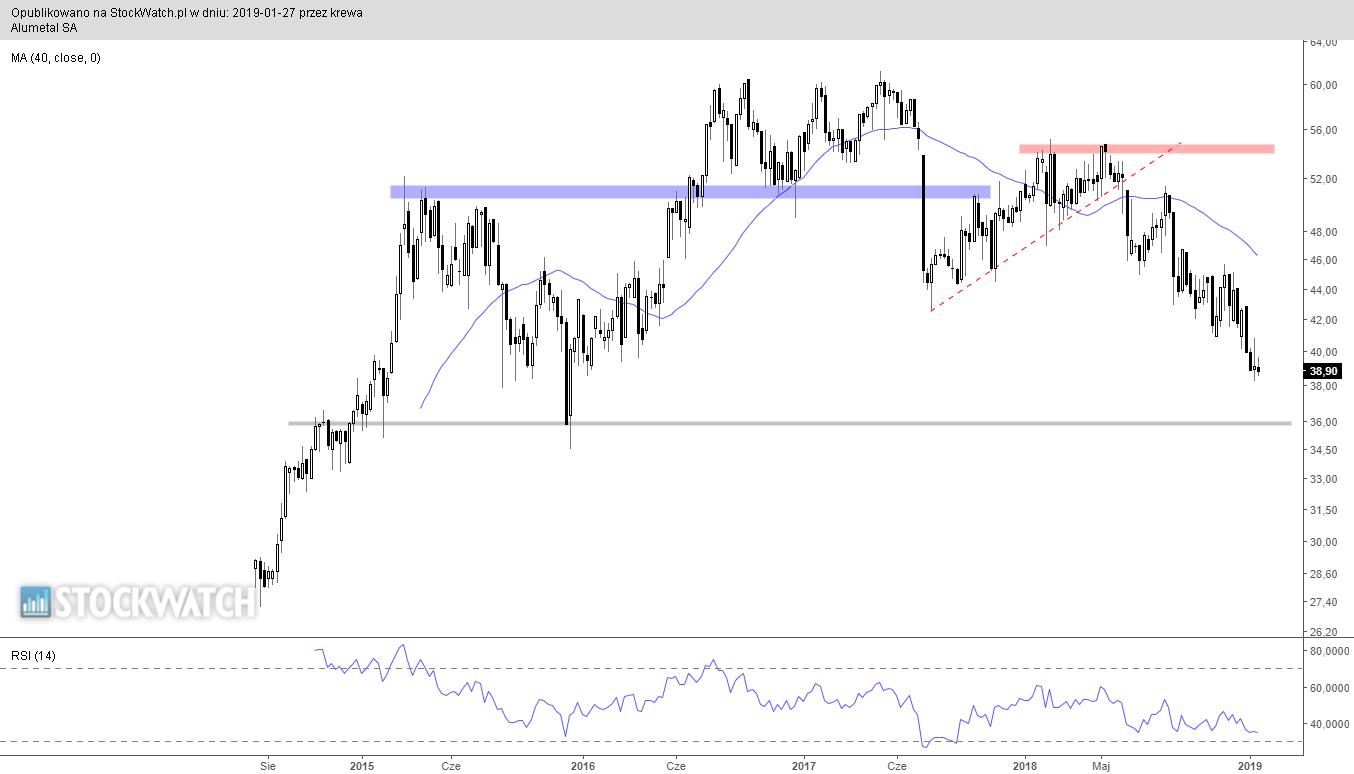Click the 34,50 price axis label
This screenshot has width=1354, height=774.
[1323, 450]
